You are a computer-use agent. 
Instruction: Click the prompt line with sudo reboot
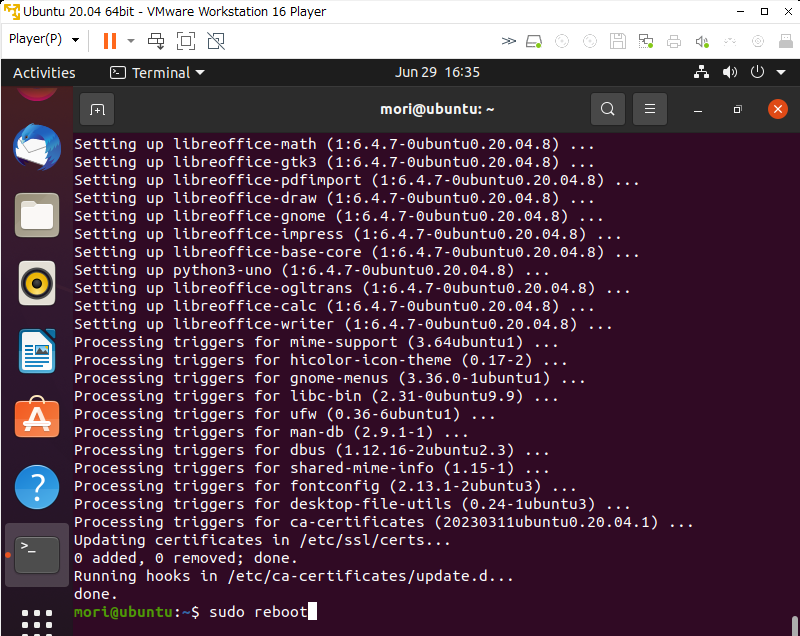(195, 612)
